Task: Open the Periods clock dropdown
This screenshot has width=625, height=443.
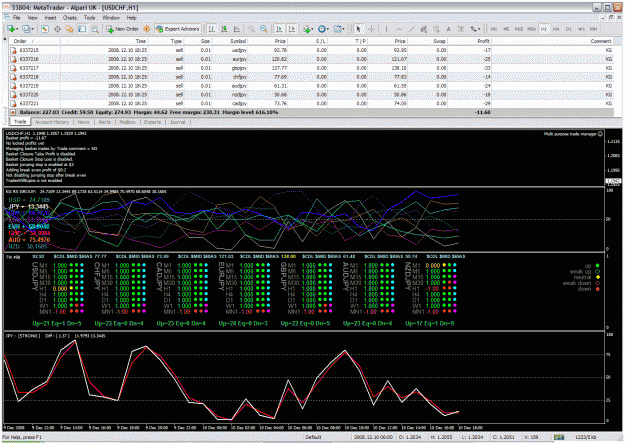Action: point(322,29)
